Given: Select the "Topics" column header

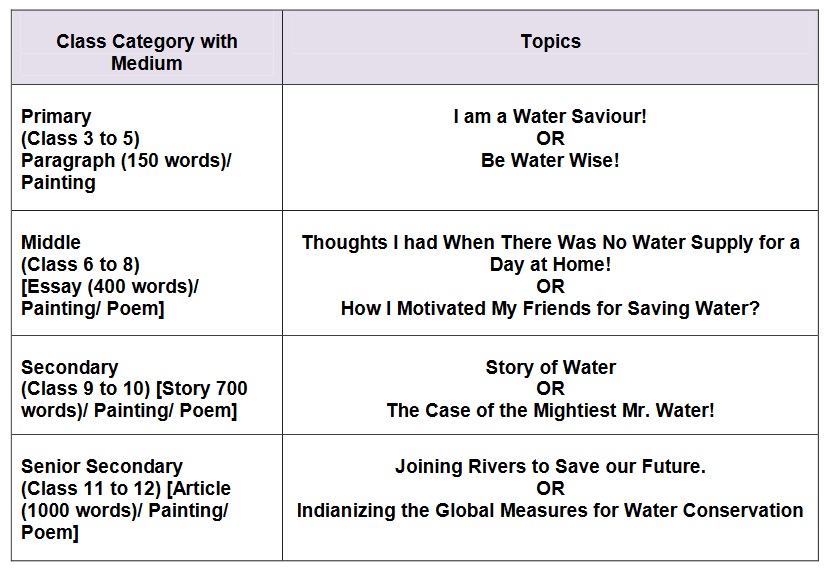Looking at the screenshot, I should (x=550, y=41).
